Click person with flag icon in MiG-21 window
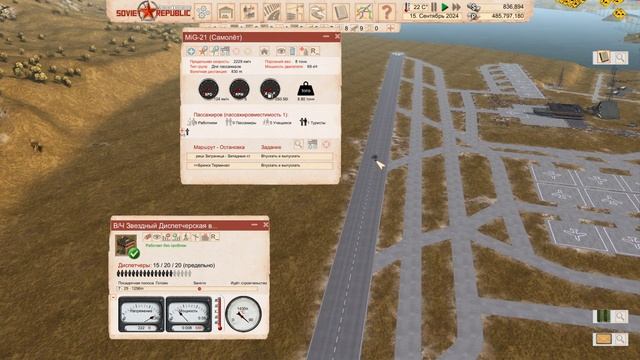Viewport: 640px width, 360px height. click(x=304, y=51)
